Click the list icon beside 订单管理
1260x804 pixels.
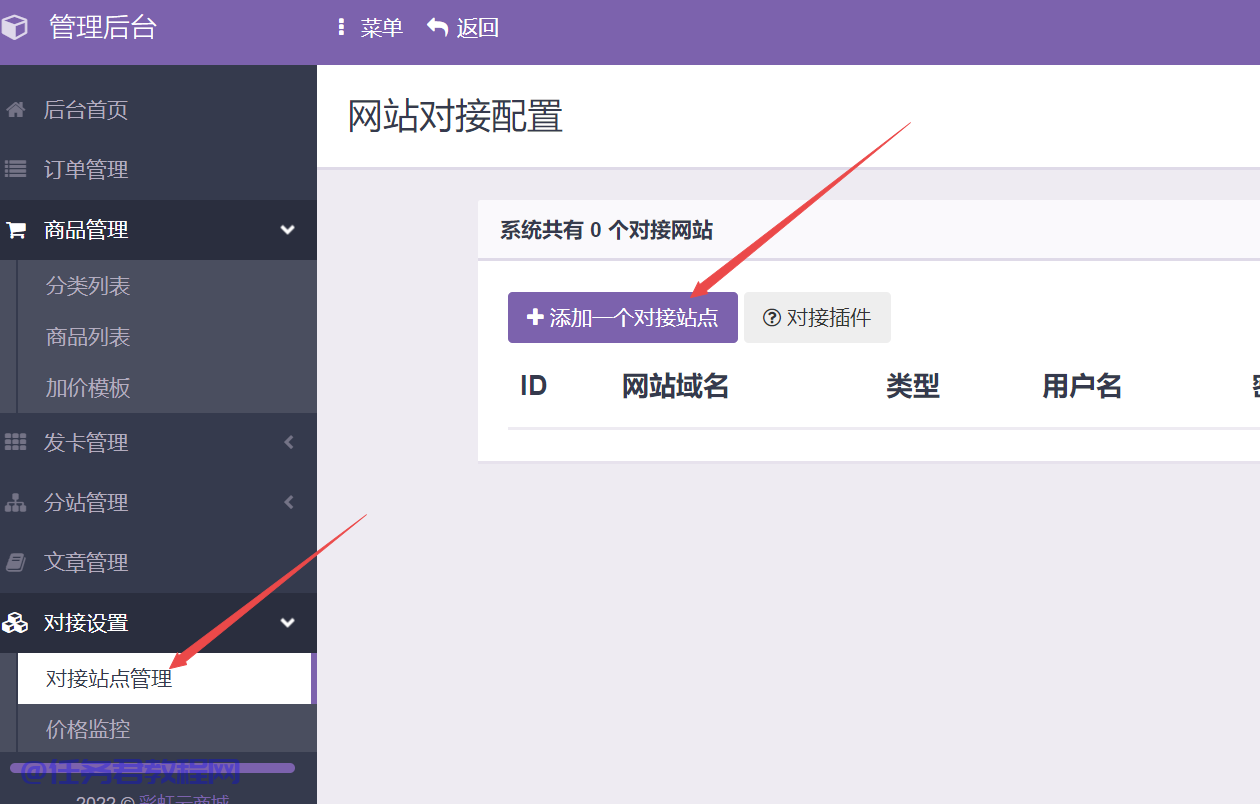pyautogui.click(x=15, y=170)
